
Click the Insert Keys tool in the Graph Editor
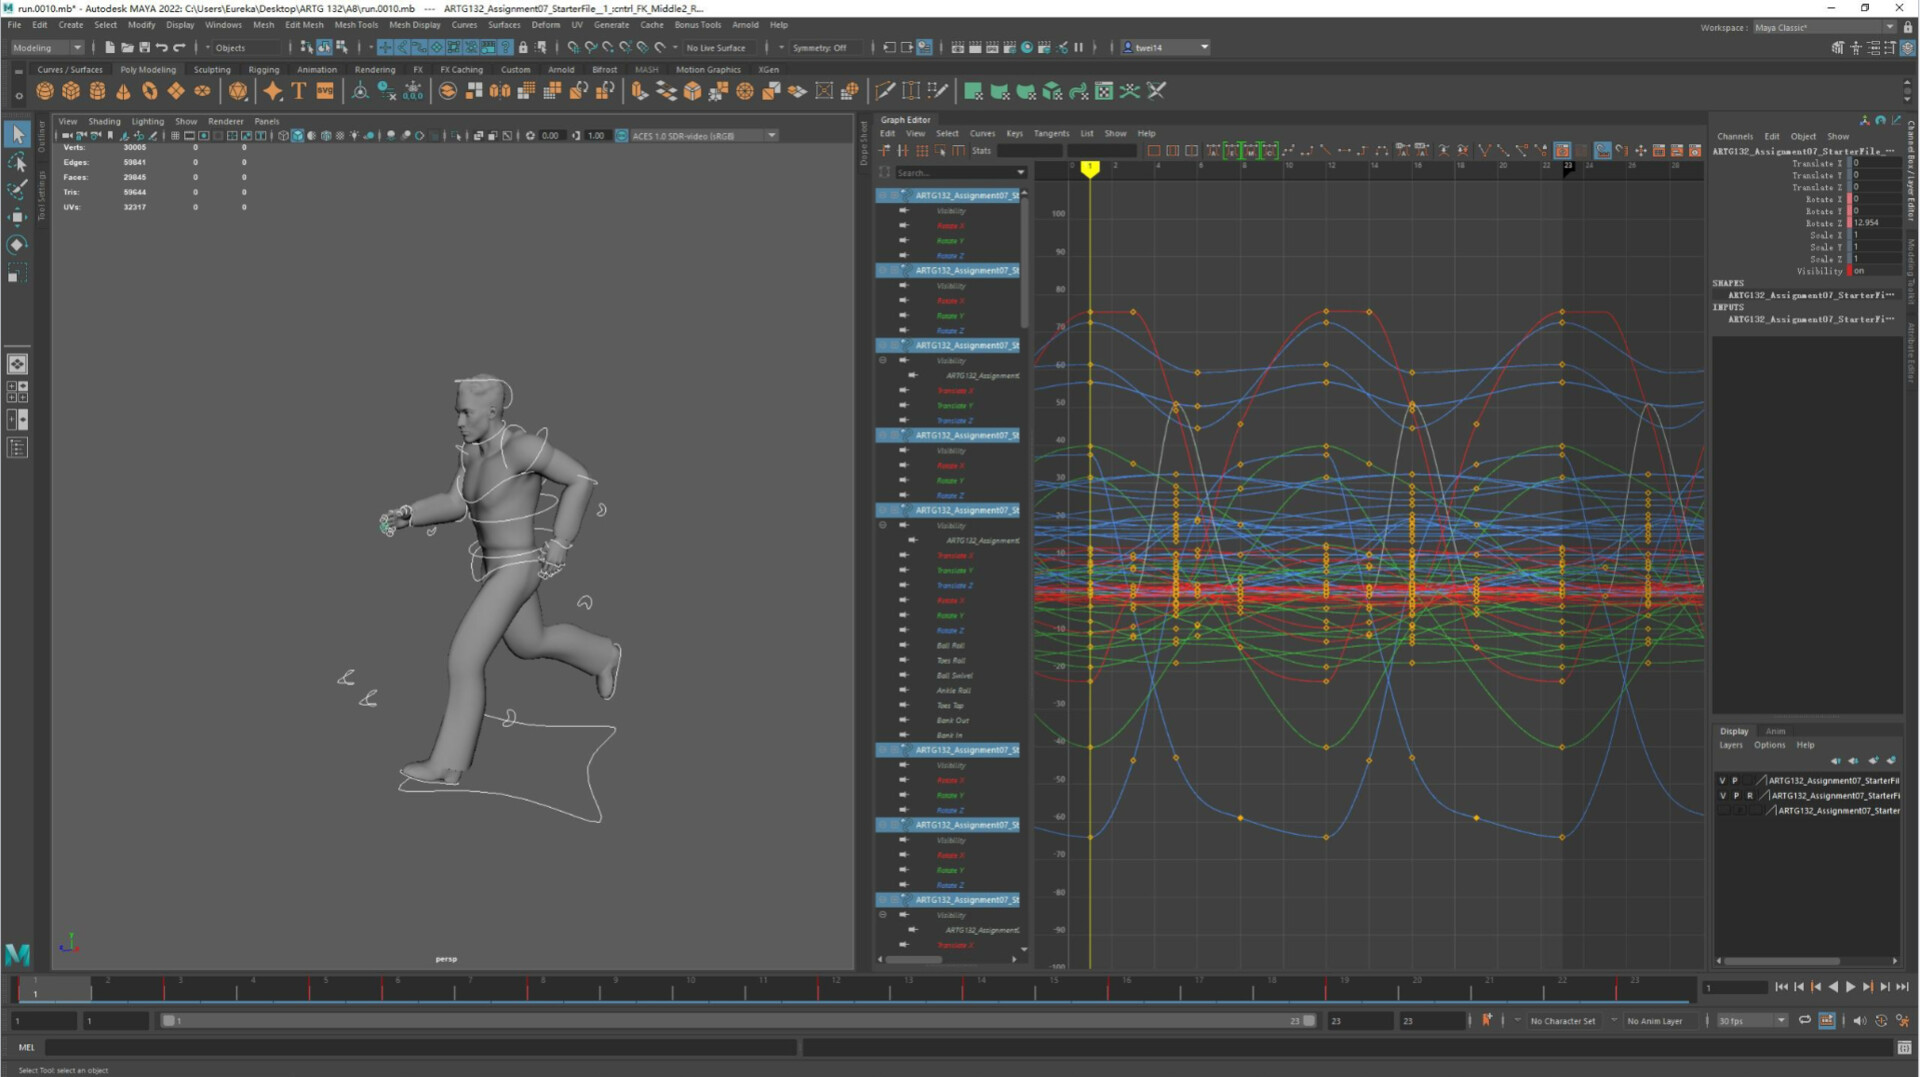(x=1620, y=150)
